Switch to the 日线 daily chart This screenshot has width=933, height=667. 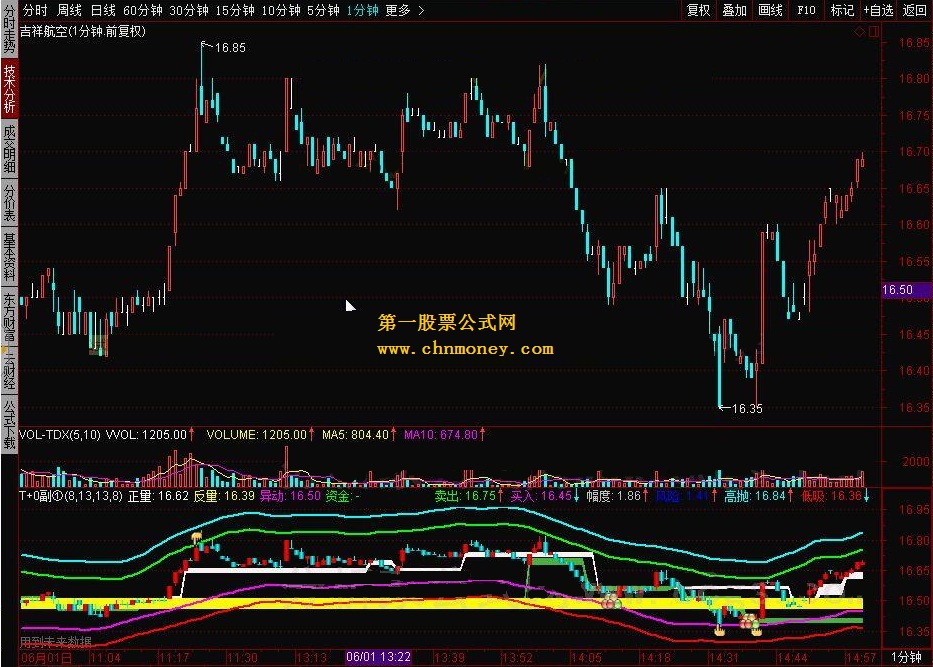(x=103, y=10)
